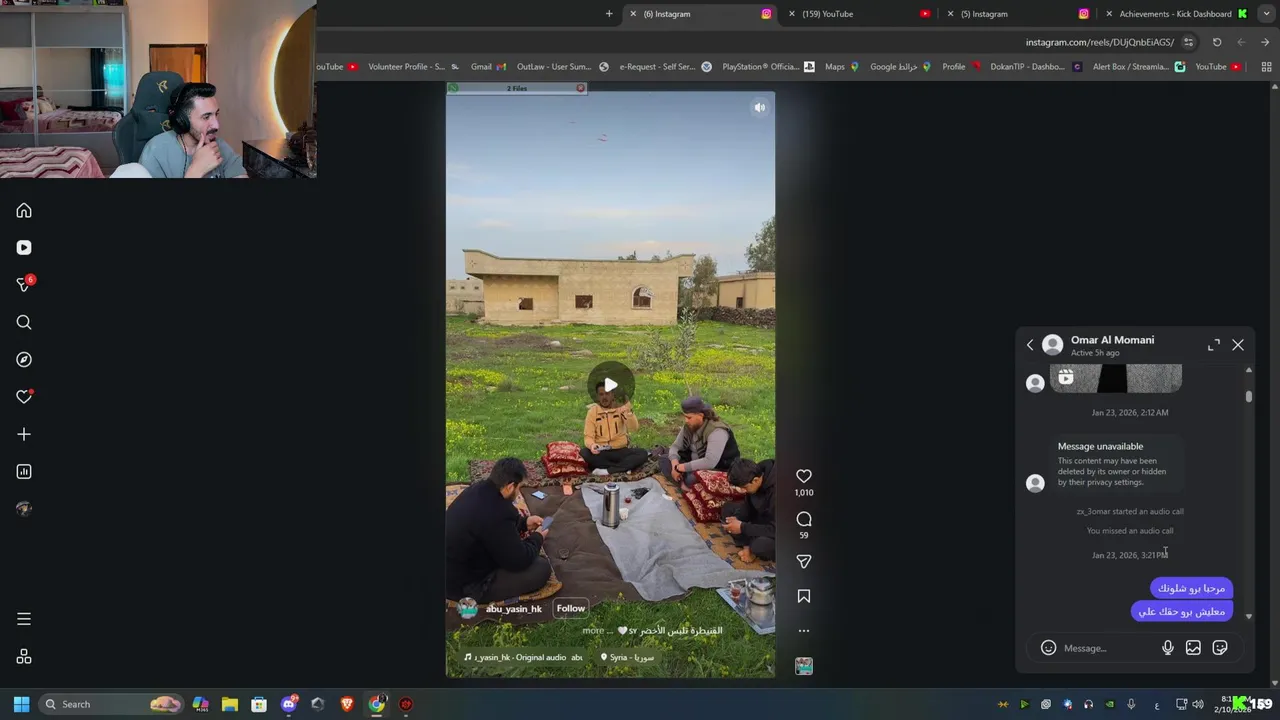
Task: Click the right-pointing browser navigation arrow
Action: [1265, 42]
